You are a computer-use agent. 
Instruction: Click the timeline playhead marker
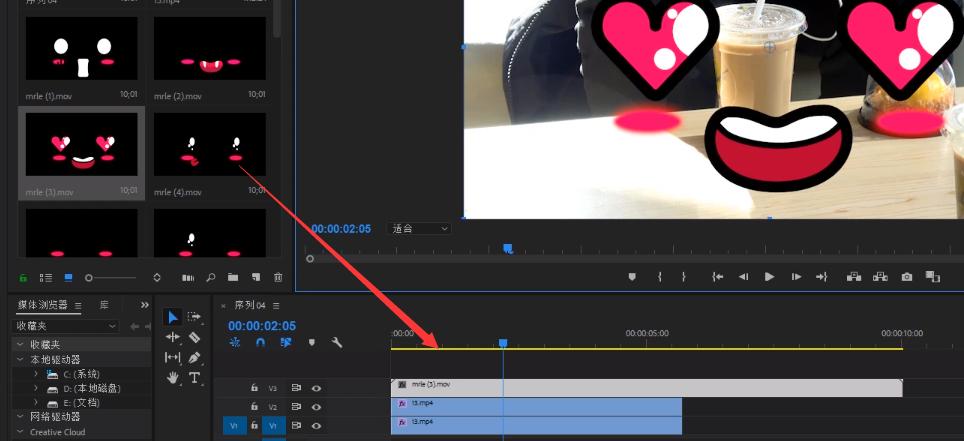503,343
